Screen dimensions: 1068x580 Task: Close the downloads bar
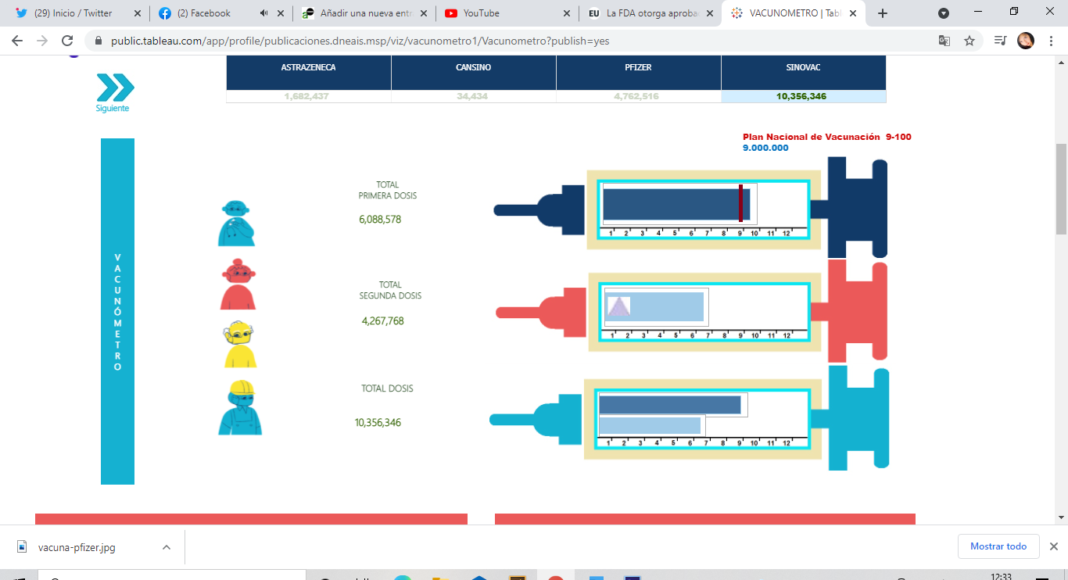click(1054, 546)
